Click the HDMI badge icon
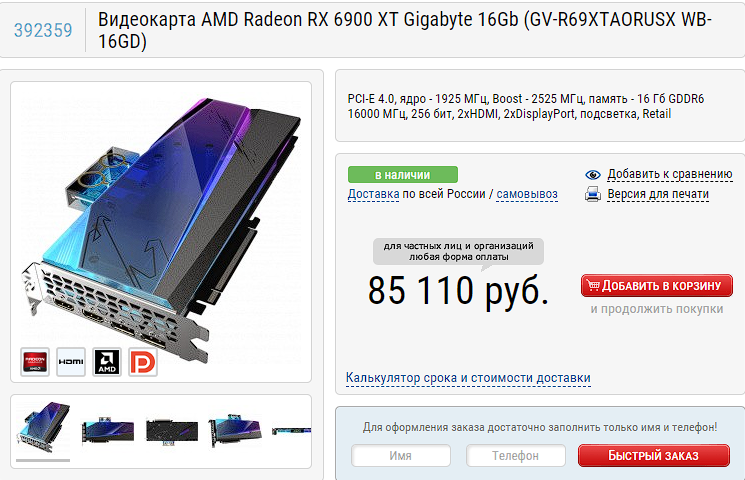Image resolution: width=745 pixels, height=480 pixels. 71,362
